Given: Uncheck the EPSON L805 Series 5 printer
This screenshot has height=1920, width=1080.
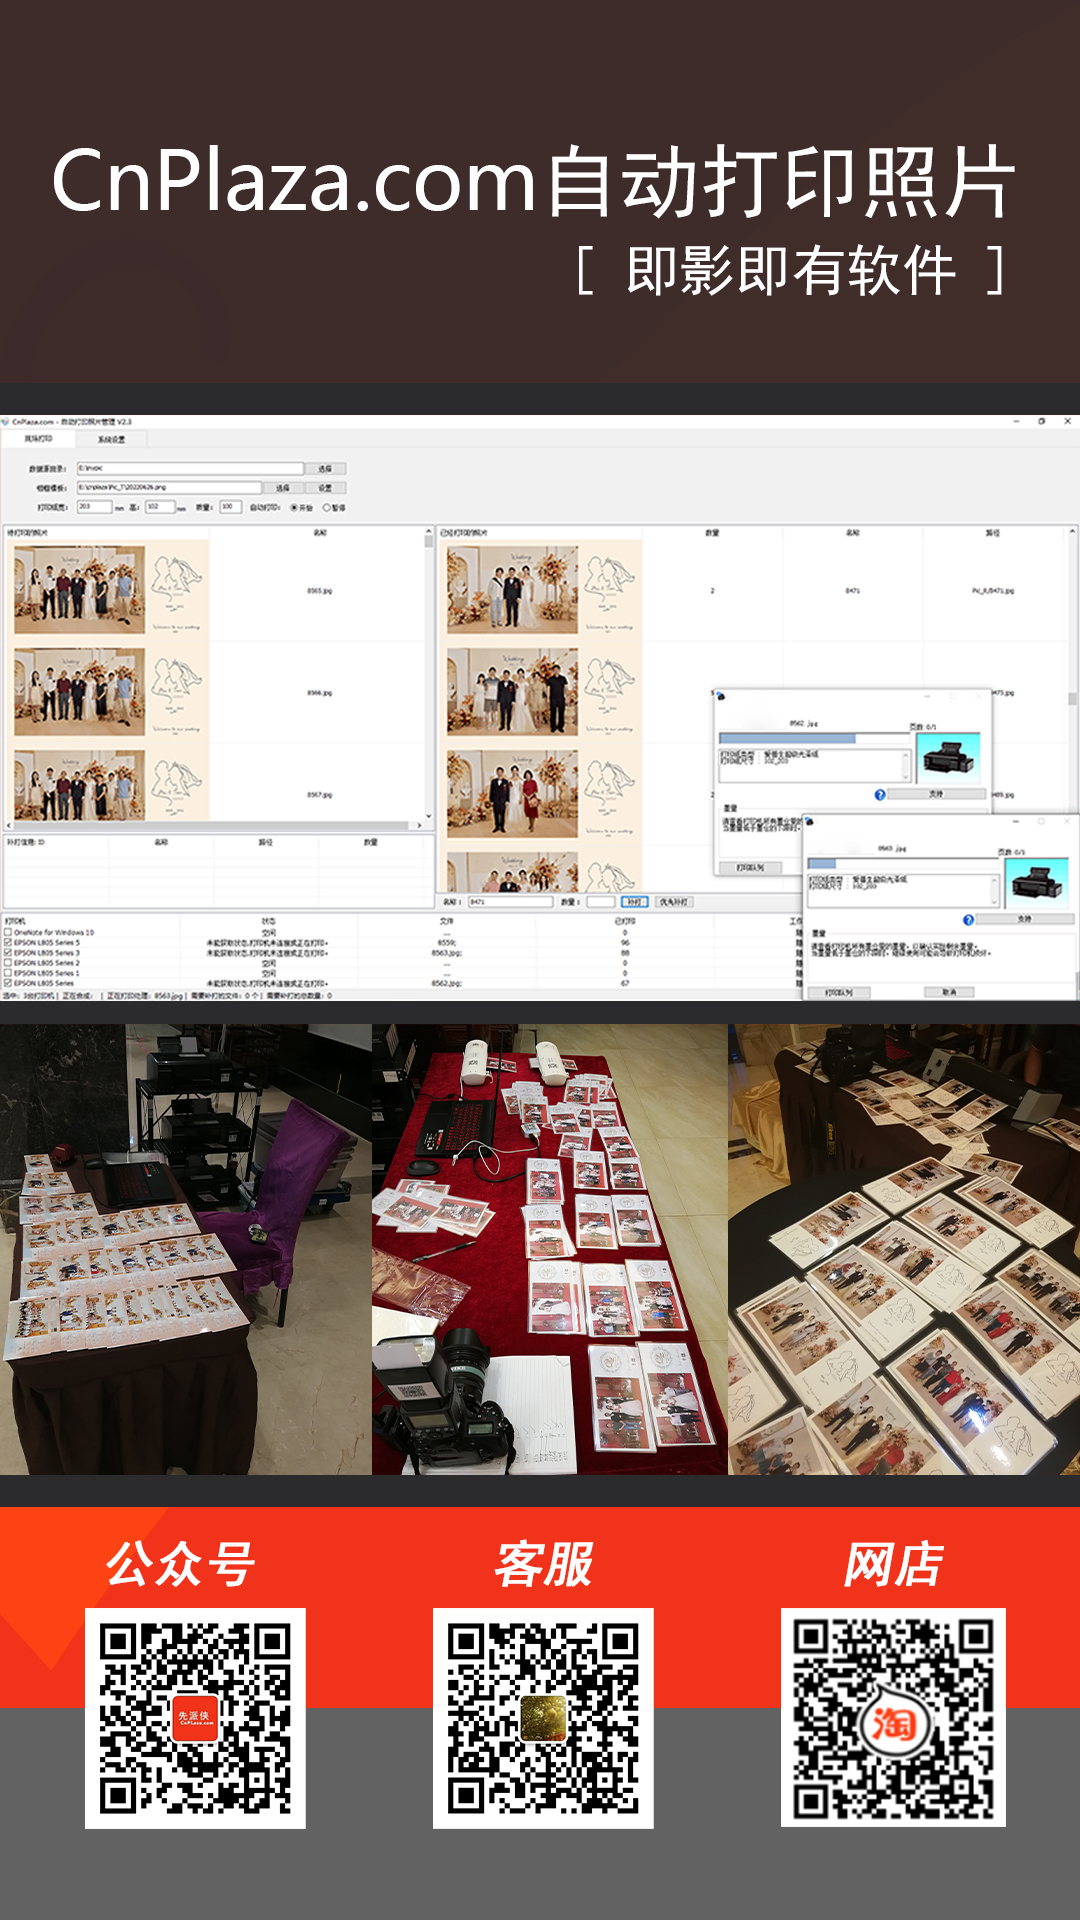Looking at the screenshot, I should (x=8, y=942).
